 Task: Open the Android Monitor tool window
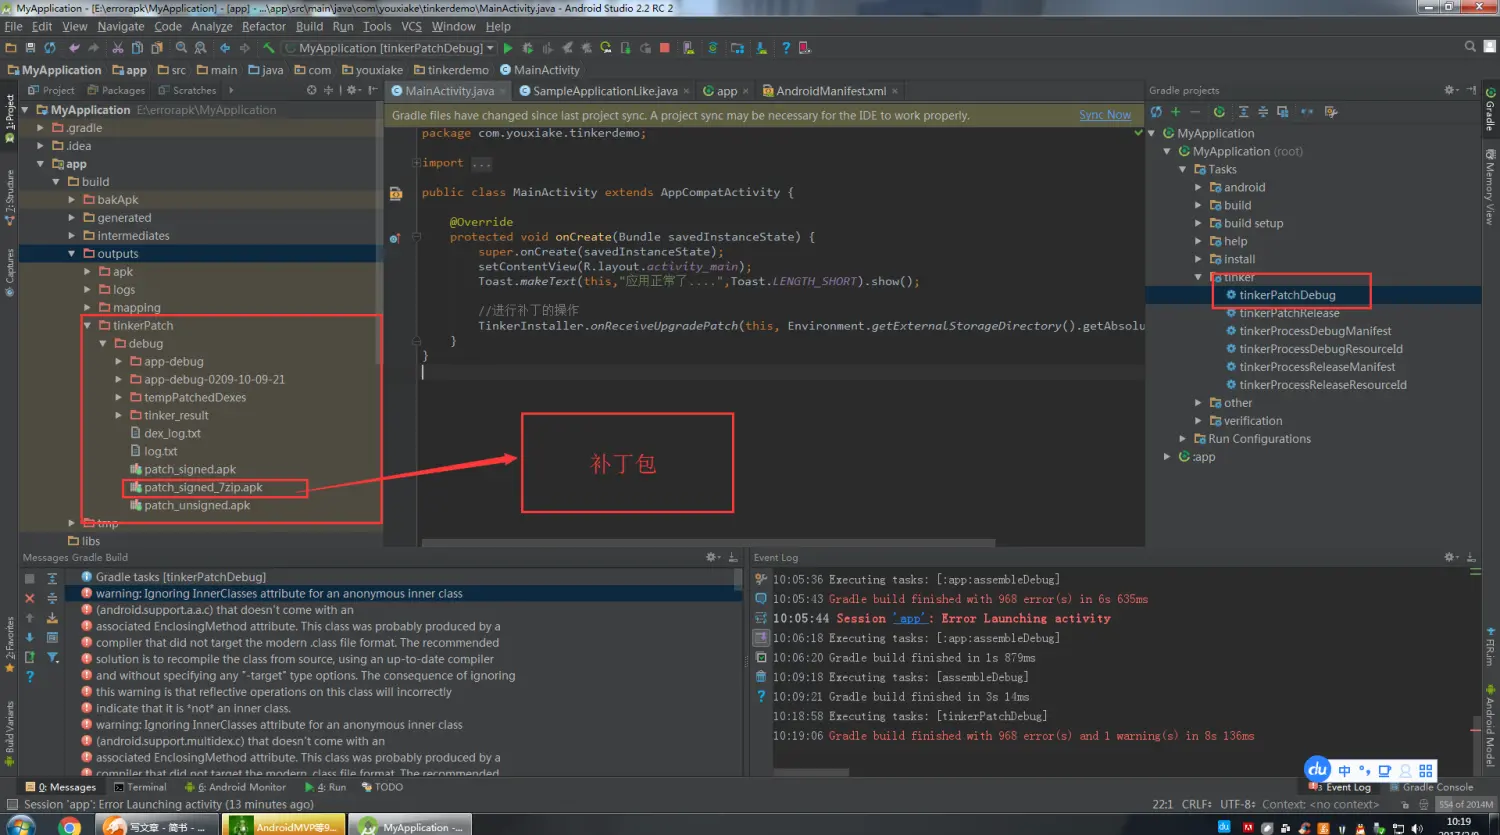click(x=235, y=787)
